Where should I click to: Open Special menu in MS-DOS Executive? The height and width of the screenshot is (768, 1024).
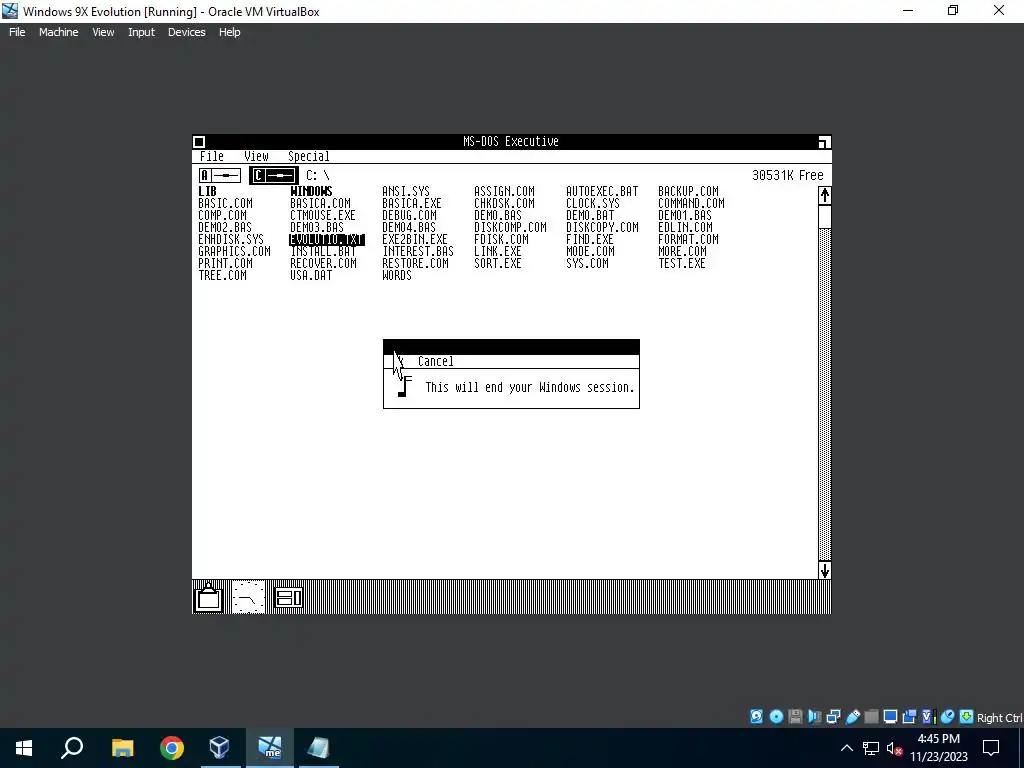pyautogui.click(x=308, y=157)
